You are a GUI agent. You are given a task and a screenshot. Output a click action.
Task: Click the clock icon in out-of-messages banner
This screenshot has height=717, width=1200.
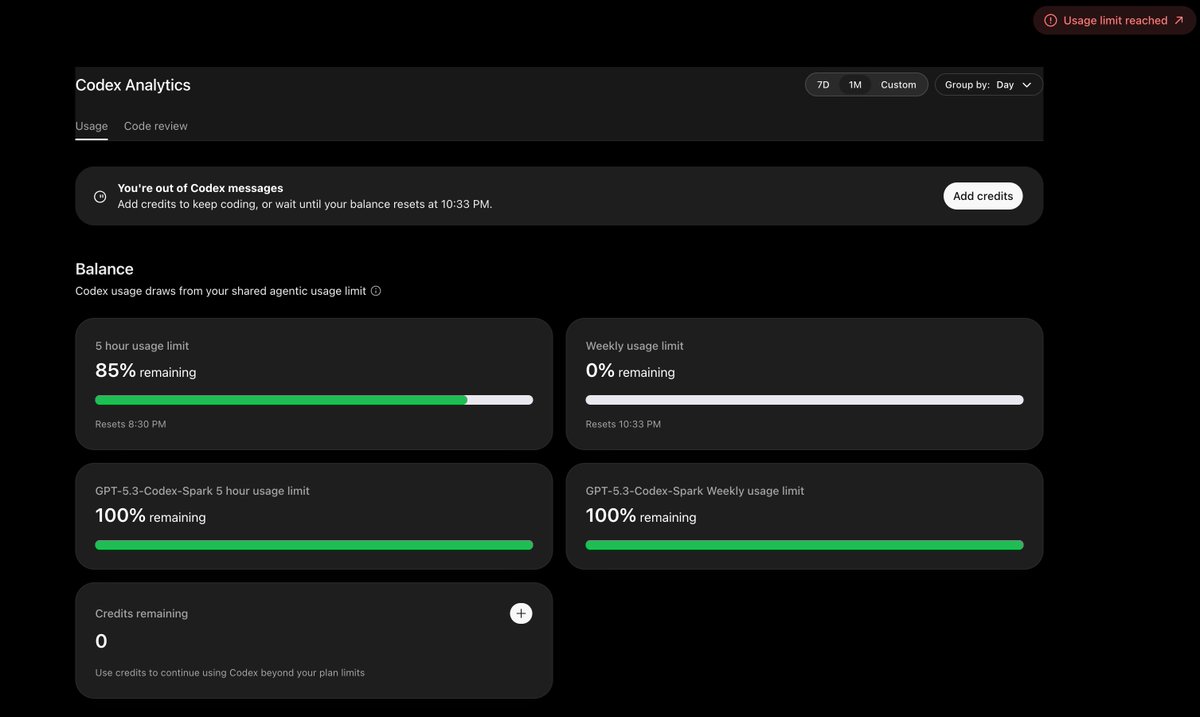(100, 197)
